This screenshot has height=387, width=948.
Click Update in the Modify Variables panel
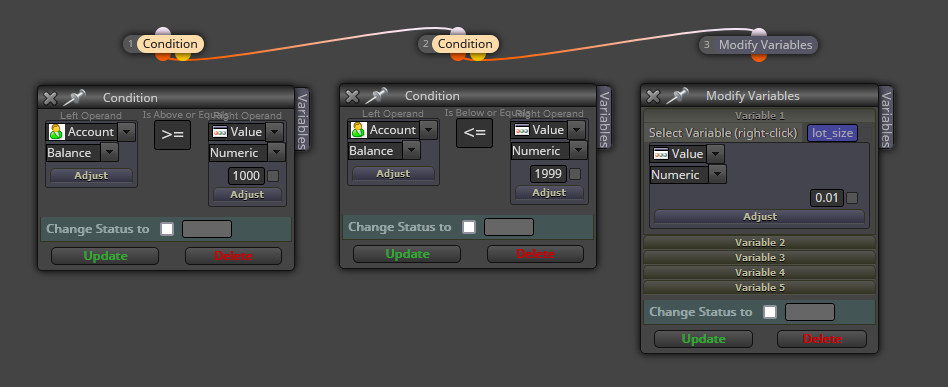703,339
